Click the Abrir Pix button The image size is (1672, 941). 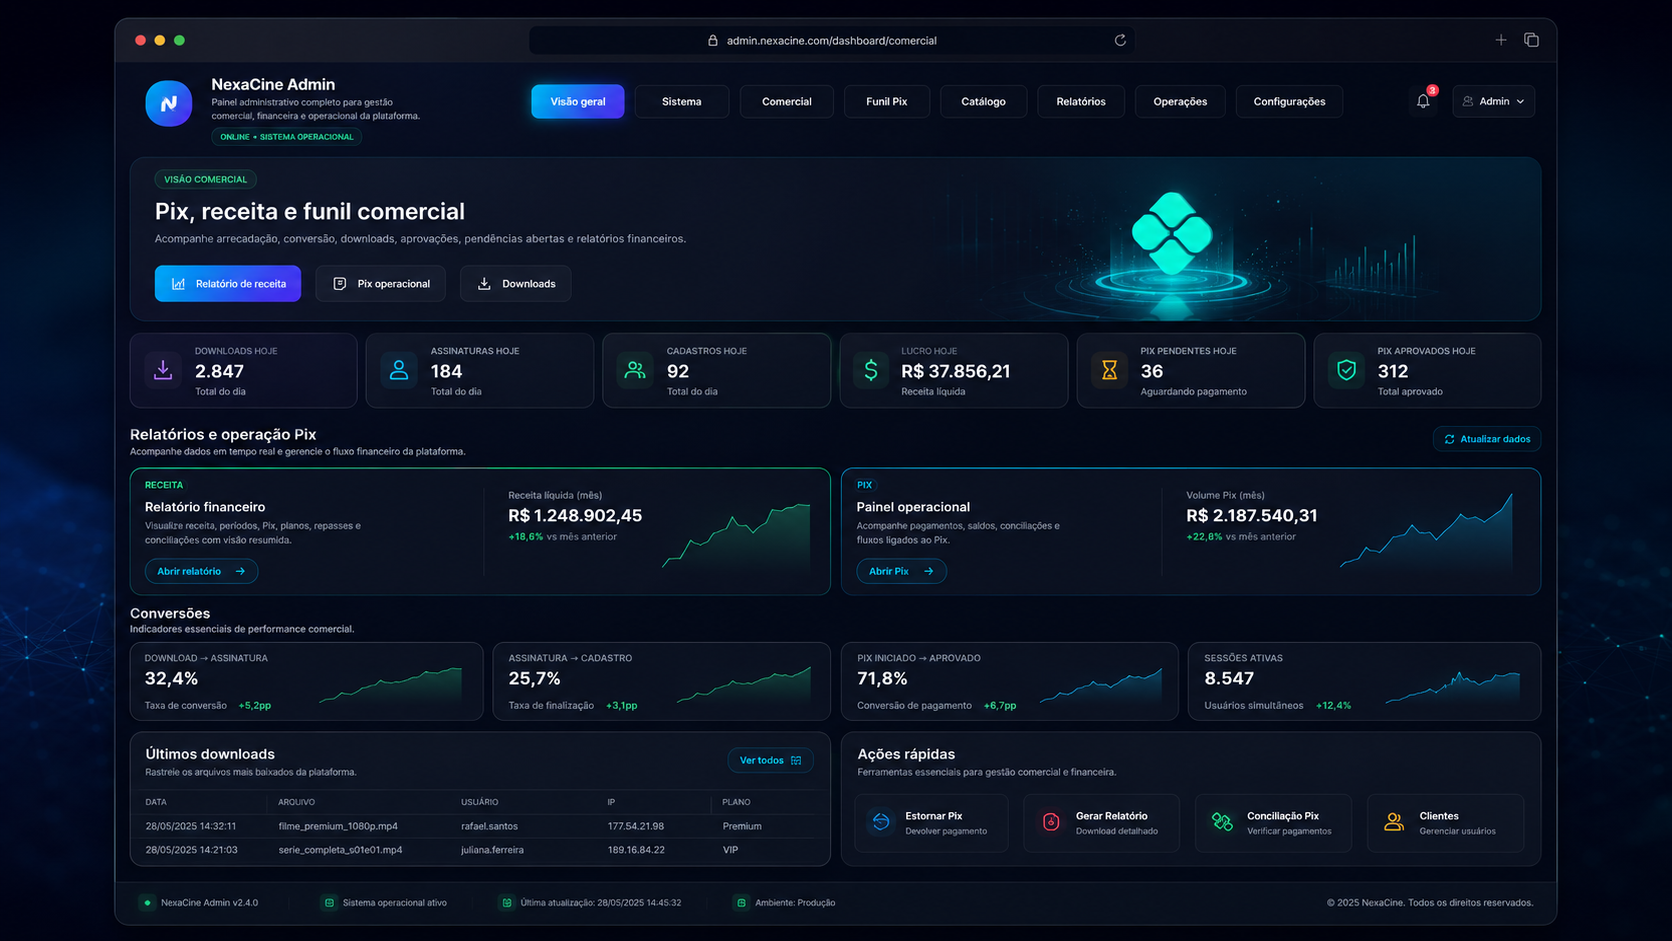(901, 571)
